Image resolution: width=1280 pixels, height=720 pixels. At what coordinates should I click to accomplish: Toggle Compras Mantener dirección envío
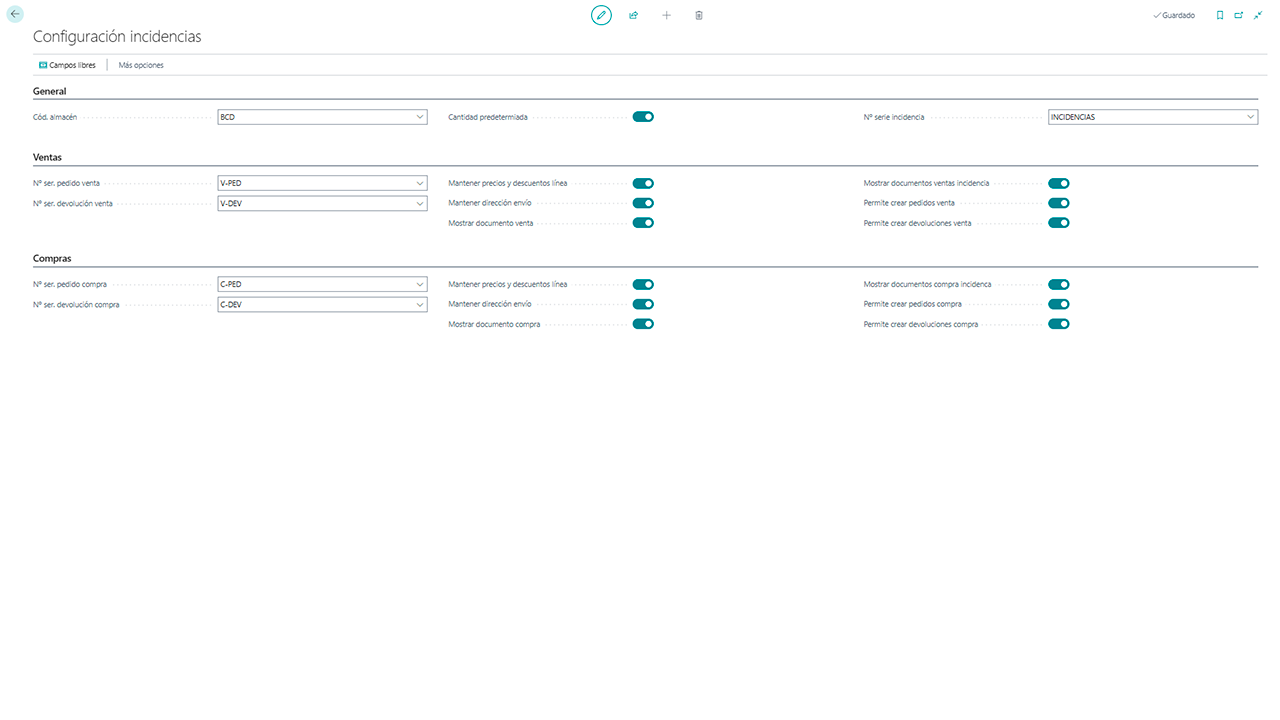tap(643, 304)
